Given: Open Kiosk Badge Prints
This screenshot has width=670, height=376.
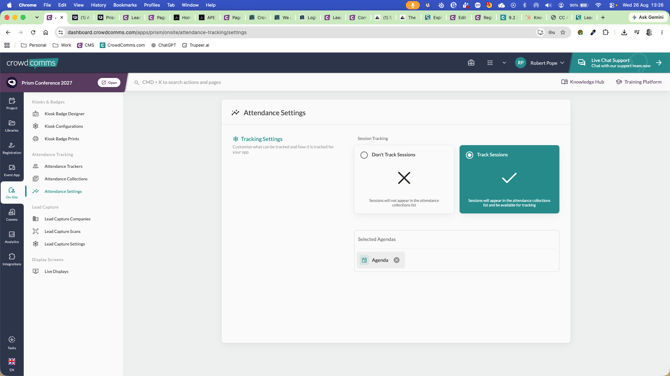Looking at the screenshot, I should (x=62, y=138).
